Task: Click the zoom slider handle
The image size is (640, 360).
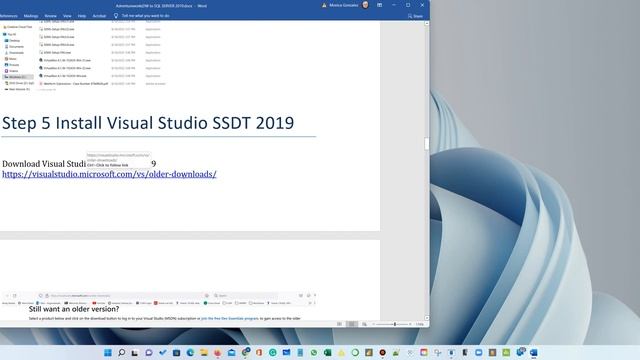Action: click(395, 324)
